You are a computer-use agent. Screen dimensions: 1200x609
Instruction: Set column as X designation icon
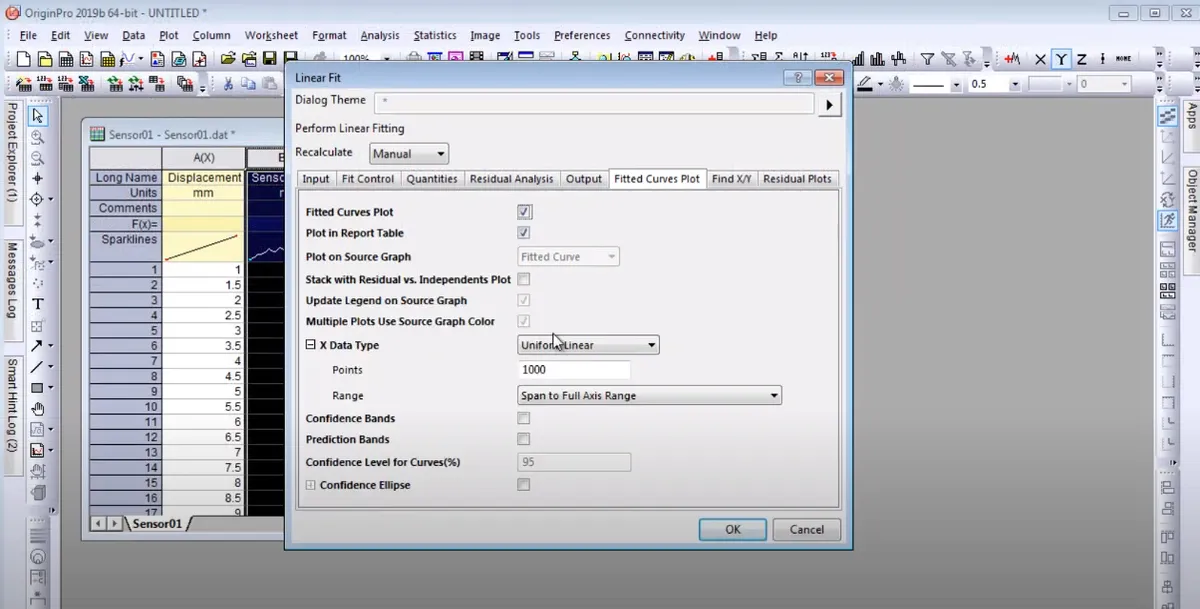click(x=1041, y=60)
